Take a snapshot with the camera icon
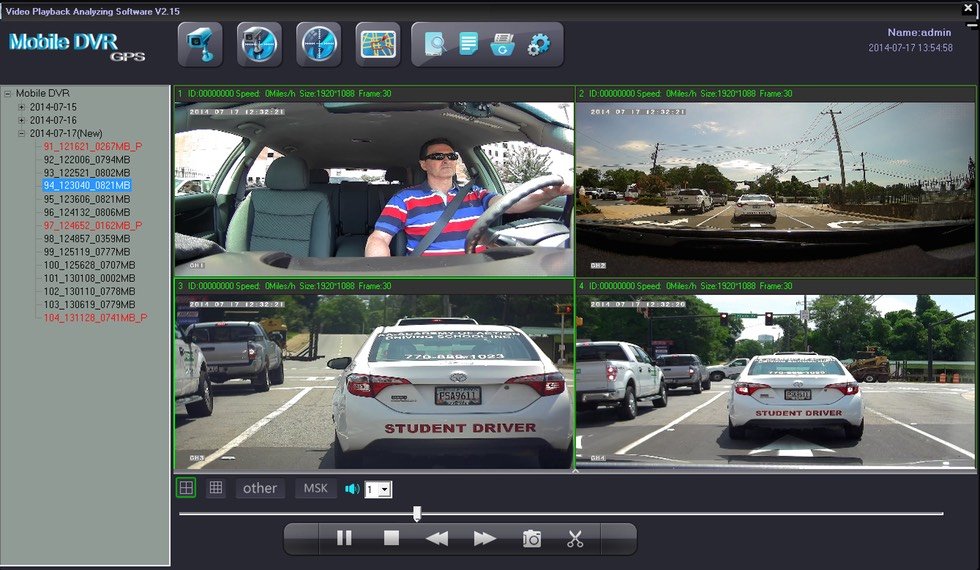The height and width of the screenshot is (570, 980). click(x=532, y=539)
